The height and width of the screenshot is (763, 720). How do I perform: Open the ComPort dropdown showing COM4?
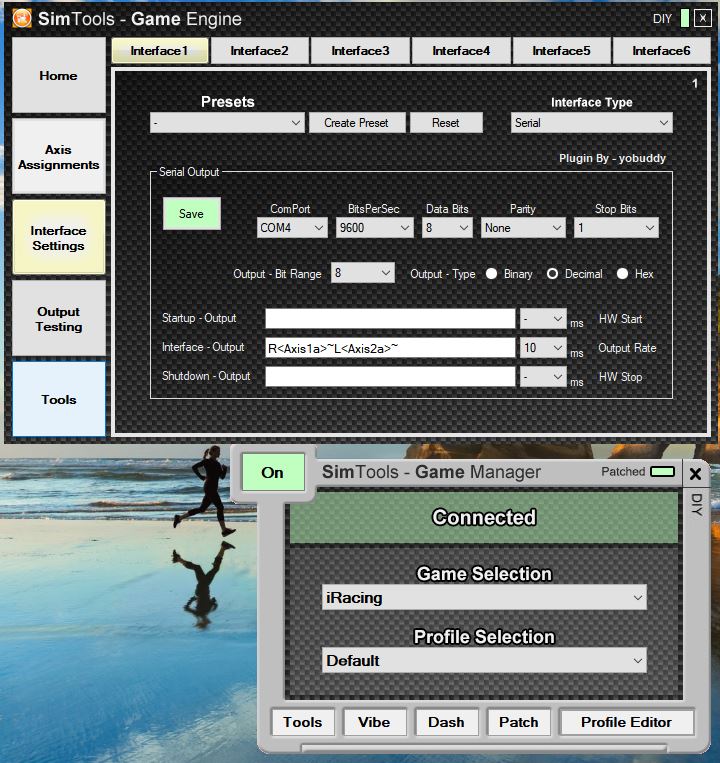[x=292, y=228]
